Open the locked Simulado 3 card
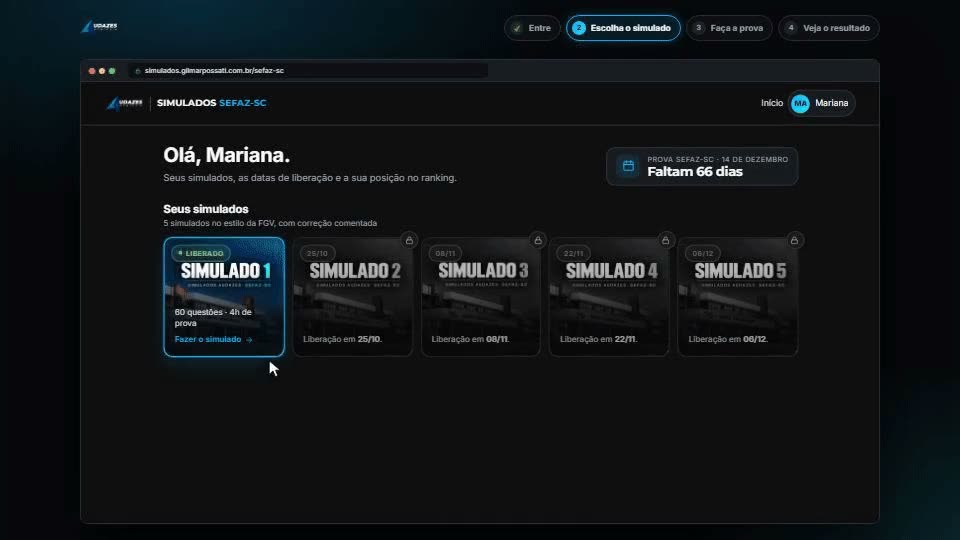The image size is (960, 540). [x=481, y=297]
